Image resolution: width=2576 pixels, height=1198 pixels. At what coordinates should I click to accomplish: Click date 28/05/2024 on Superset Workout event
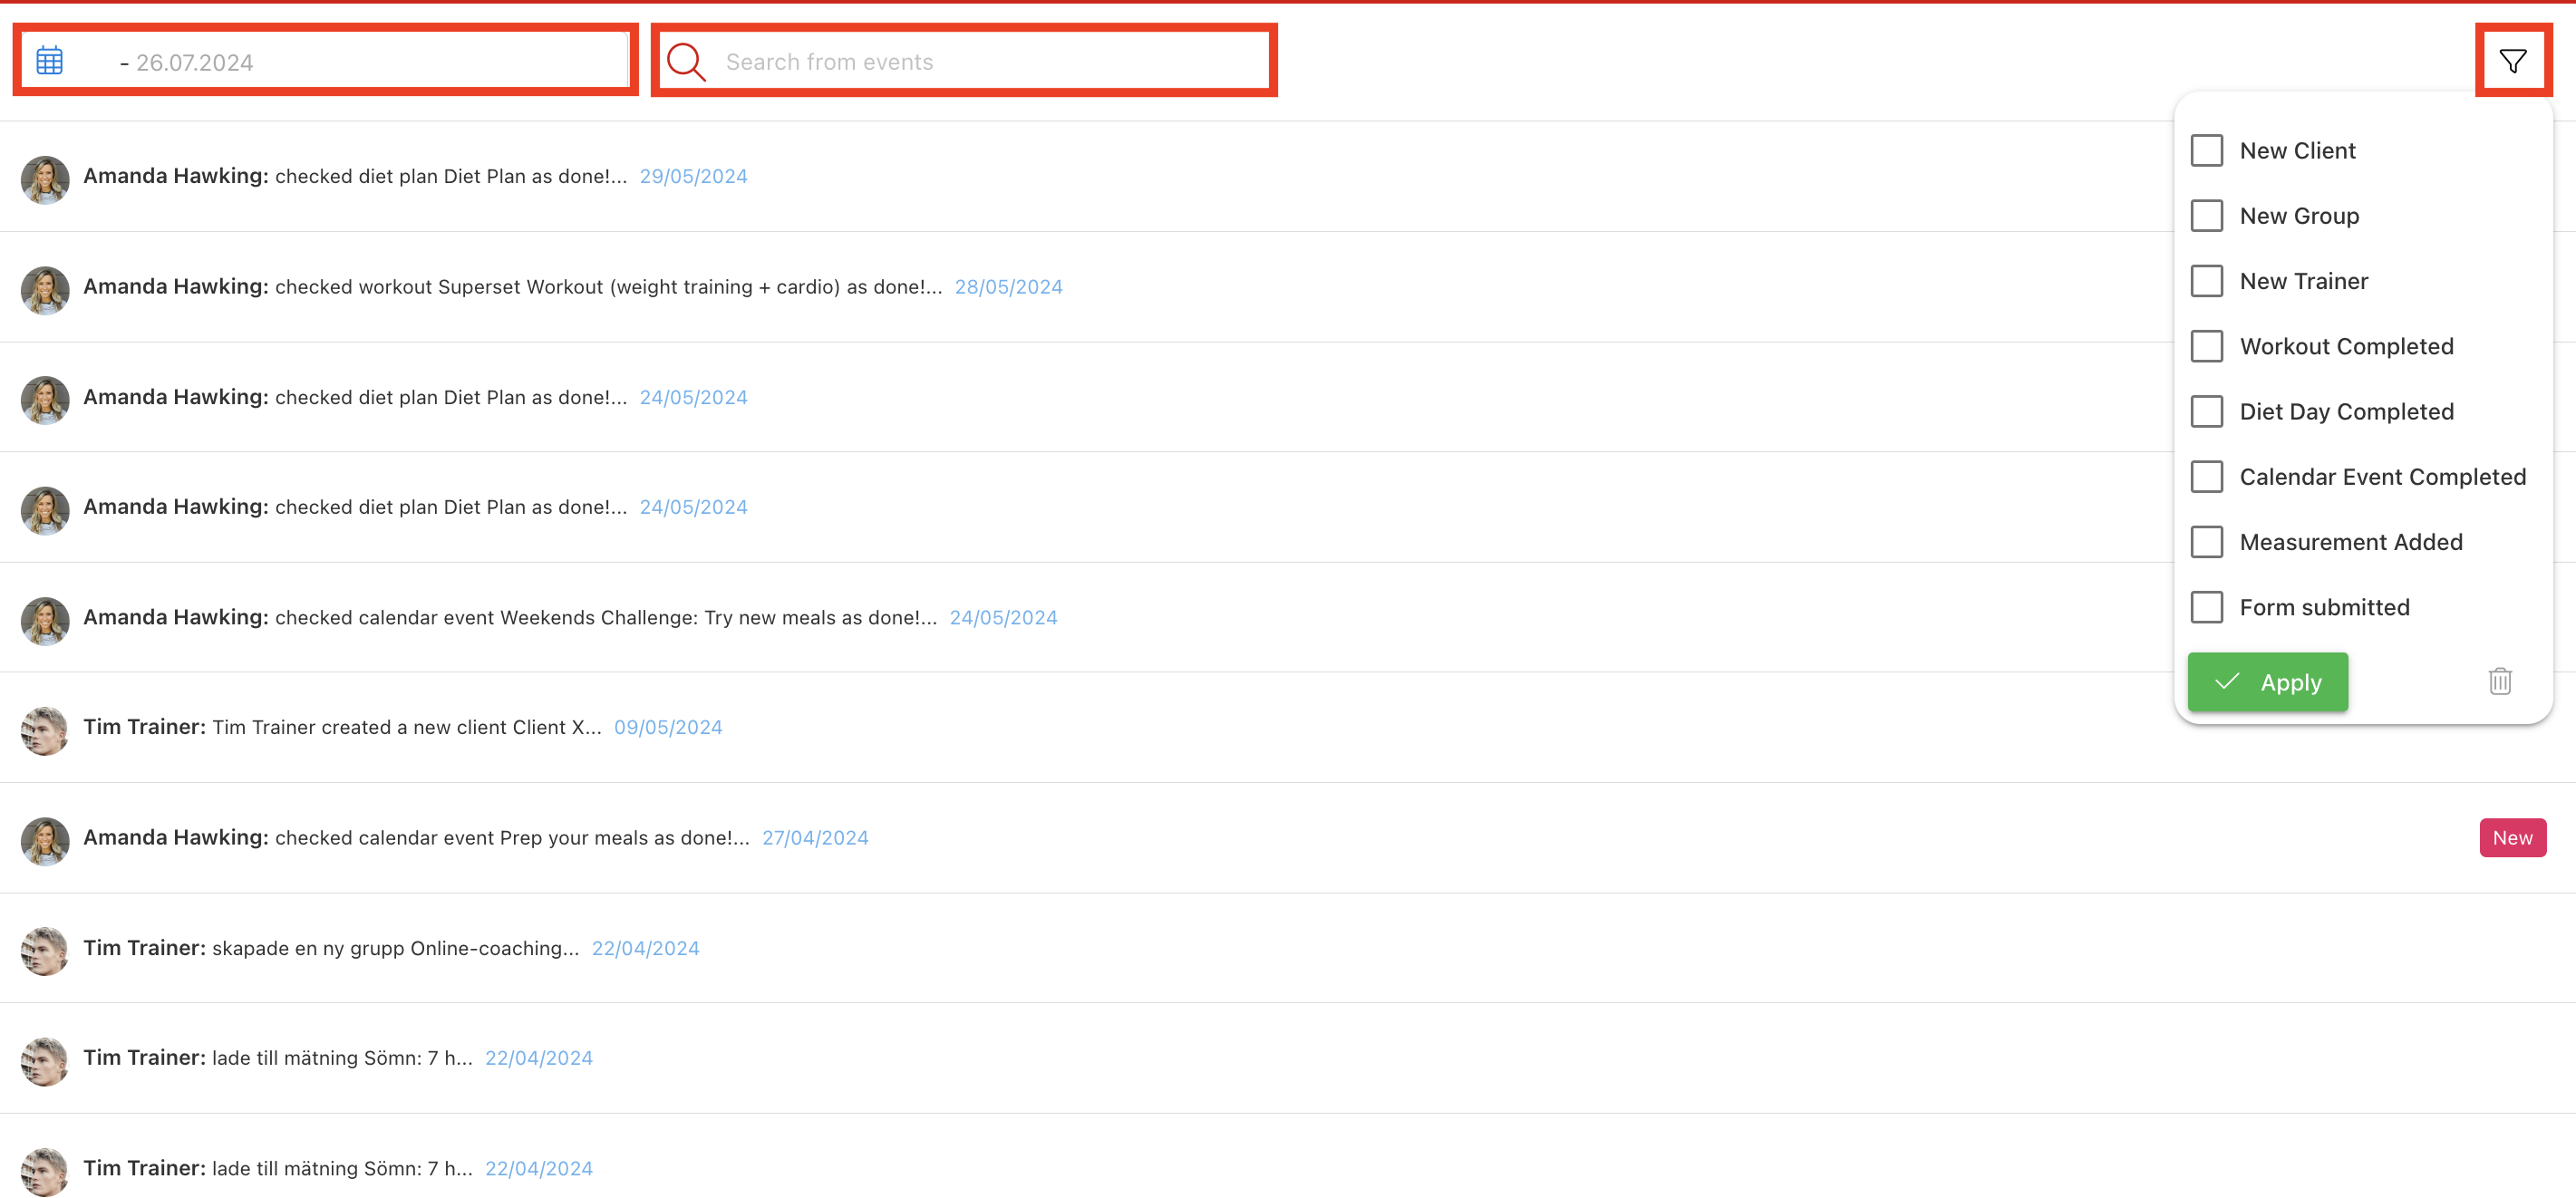coord(1008,287)
